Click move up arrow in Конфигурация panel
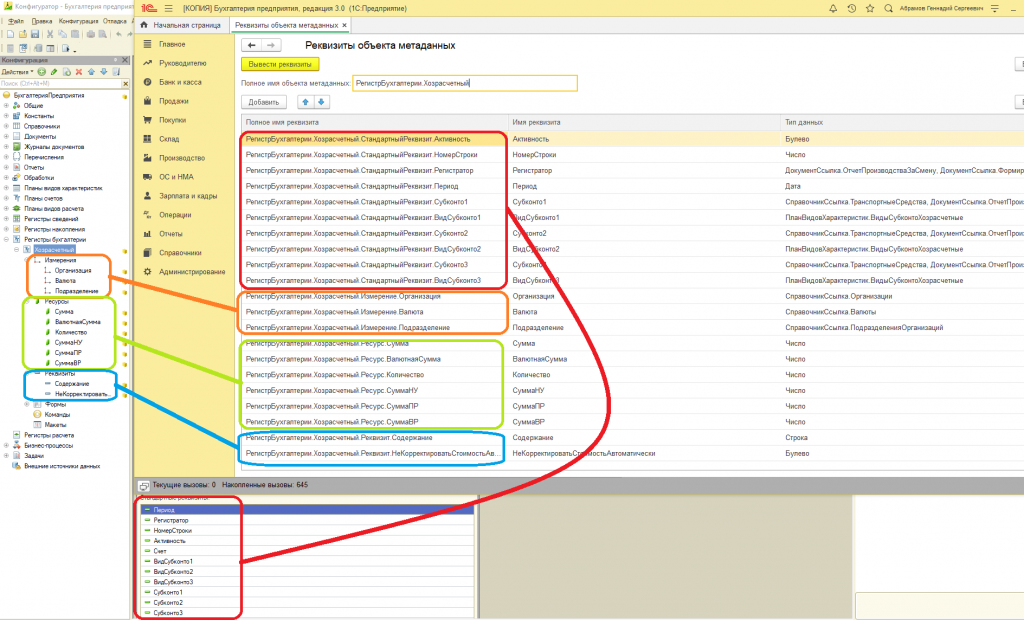Viewport: 1024px width, 620px height. [91, 72]
